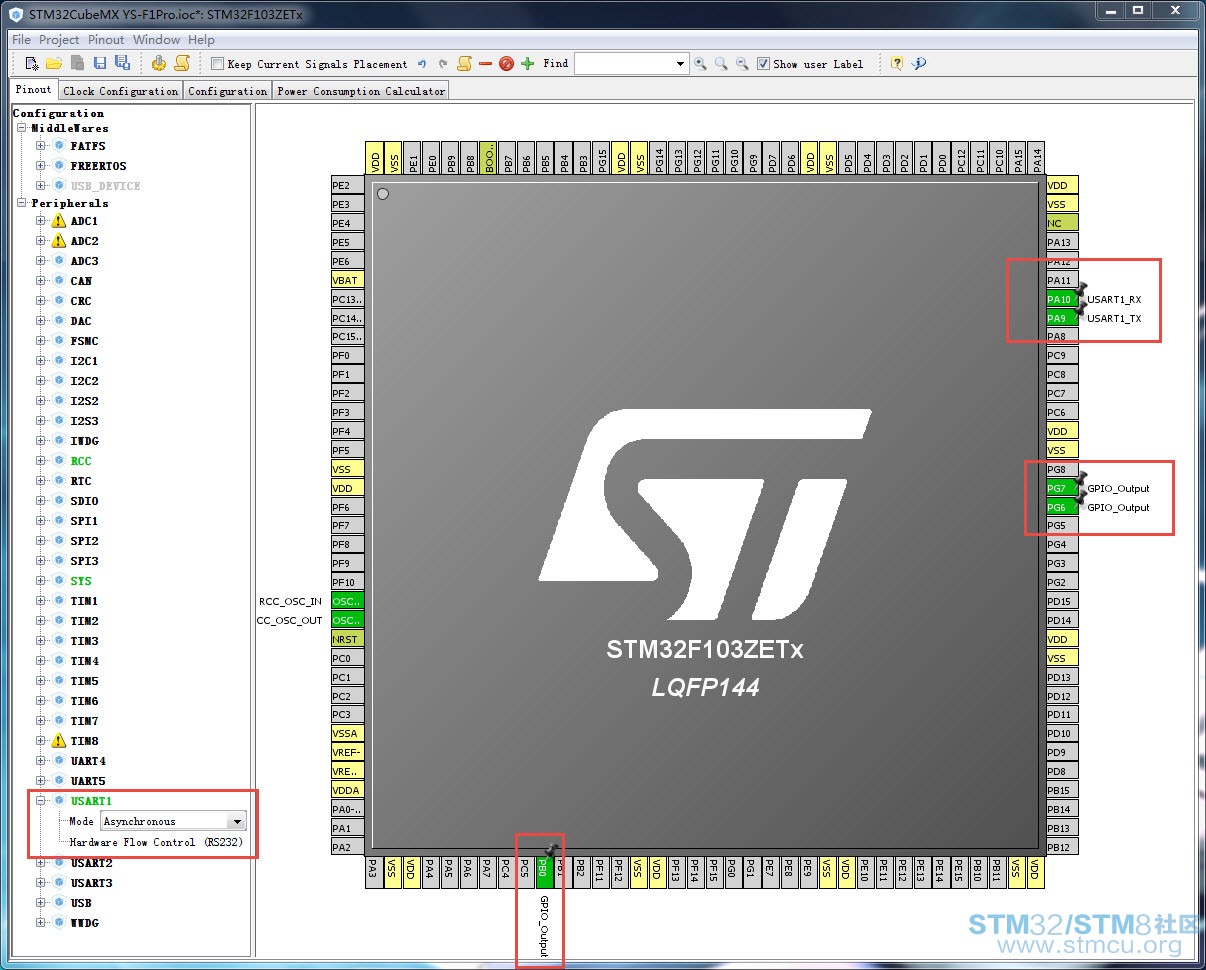Click the best fit magnifier icon
This screenshot has height=970, width=1206.
coord(721,64)
